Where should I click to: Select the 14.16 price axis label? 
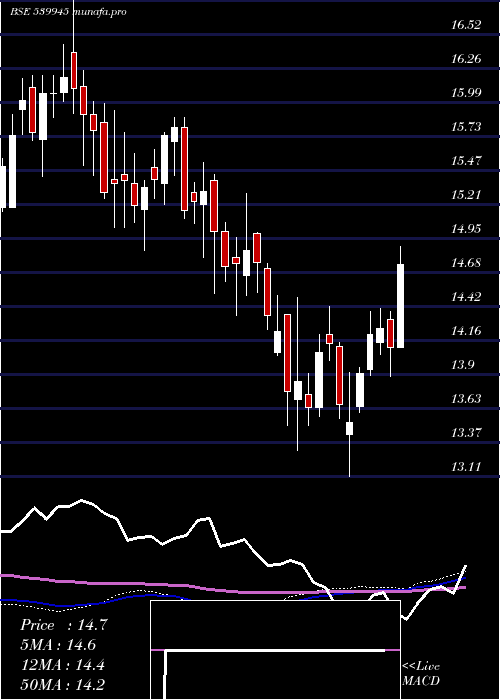[x=466, y=331]
